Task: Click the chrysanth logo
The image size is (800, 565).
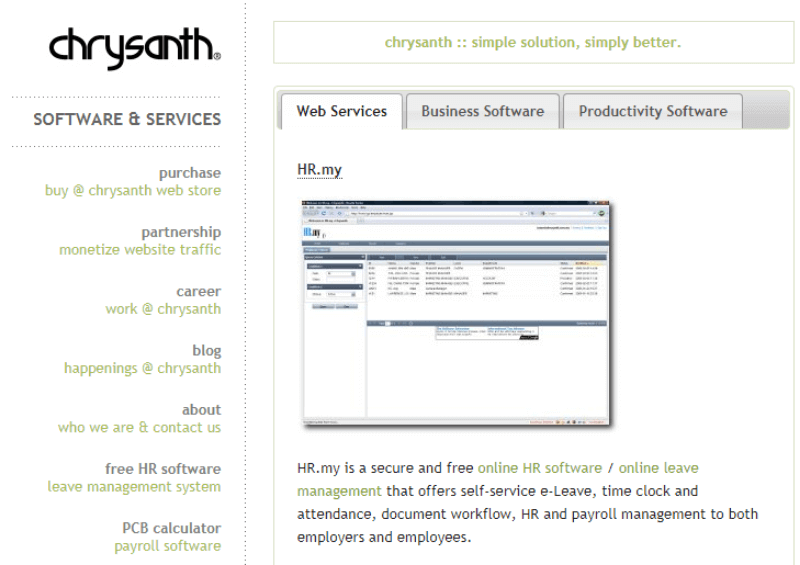Action: coord(135,47)
